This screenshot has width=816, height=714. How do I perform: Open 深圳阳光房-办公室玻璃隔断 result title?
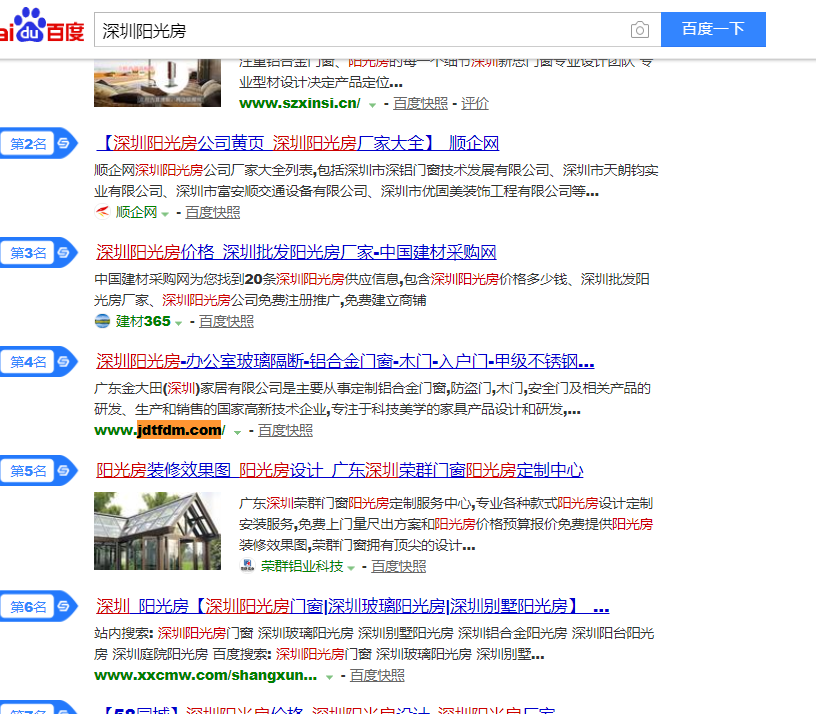(x=345, y=361)
